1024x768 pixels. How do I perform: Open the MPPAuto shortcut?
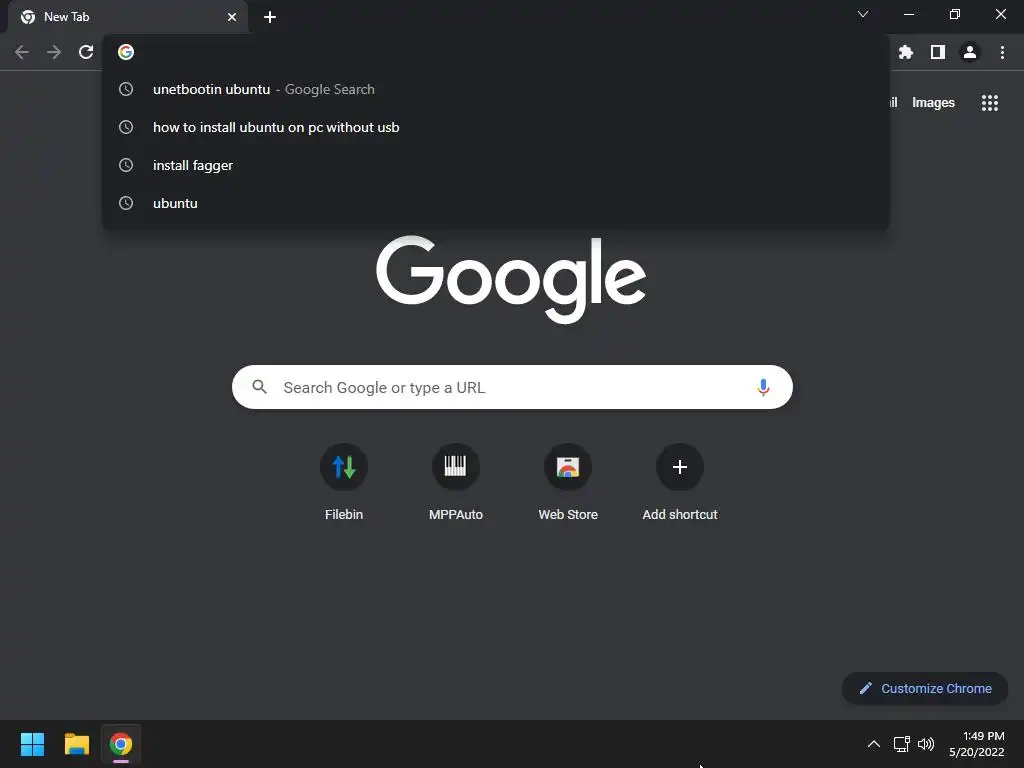click(x=456, y=482)
